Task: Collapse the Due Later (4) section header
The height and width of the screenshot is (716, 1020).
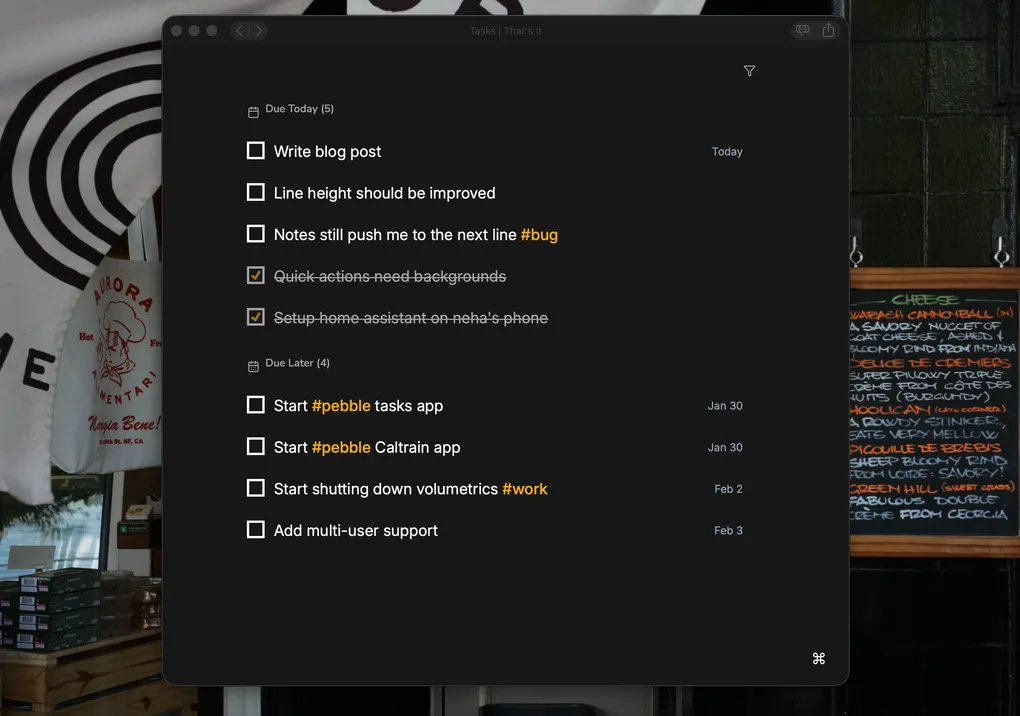Action: [x=297, y=363]
